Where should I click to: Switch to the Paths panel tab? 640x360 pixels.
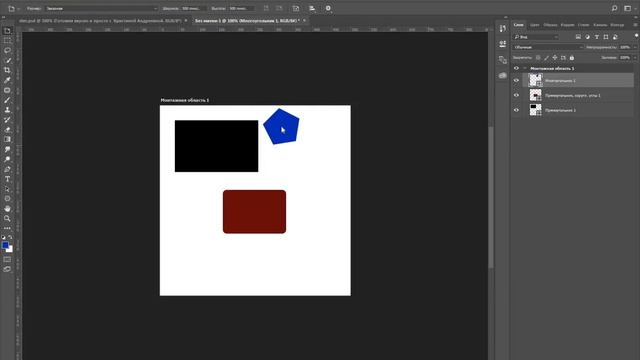tap(617, 25)
